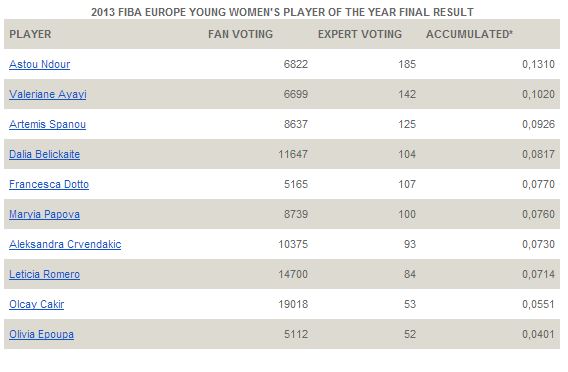Click Olivia Epoupa's accumulated score 0,0401

538,334
